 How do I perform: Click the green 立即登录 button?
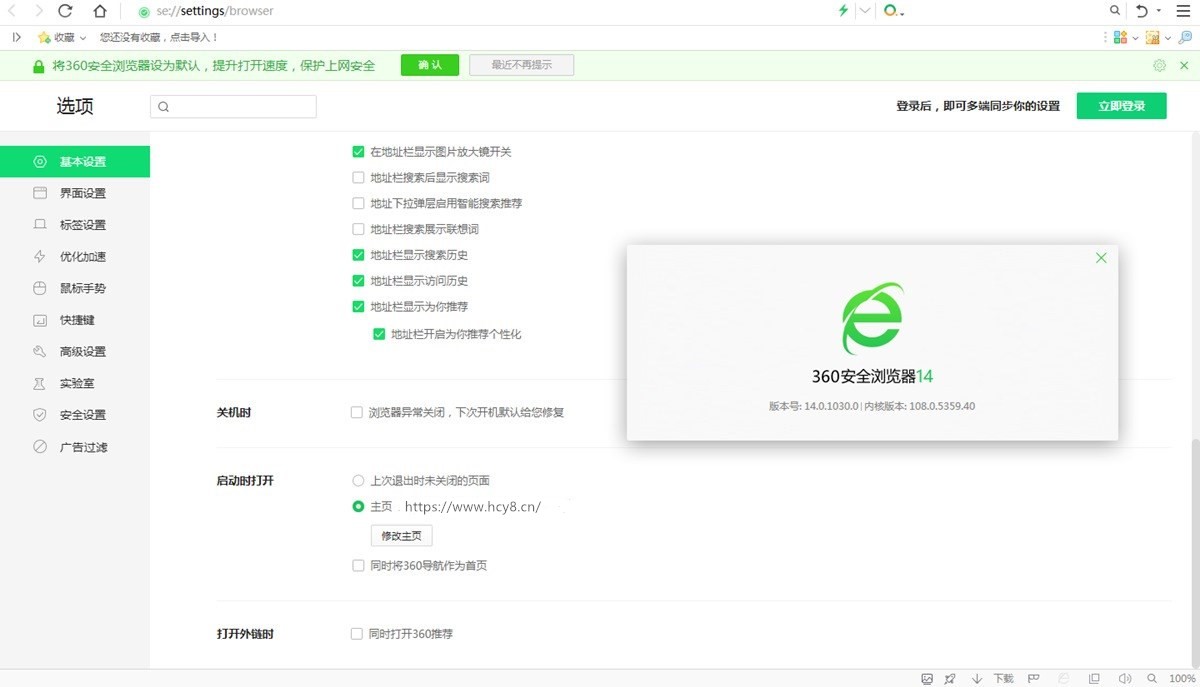click(x=1121, y=106)
